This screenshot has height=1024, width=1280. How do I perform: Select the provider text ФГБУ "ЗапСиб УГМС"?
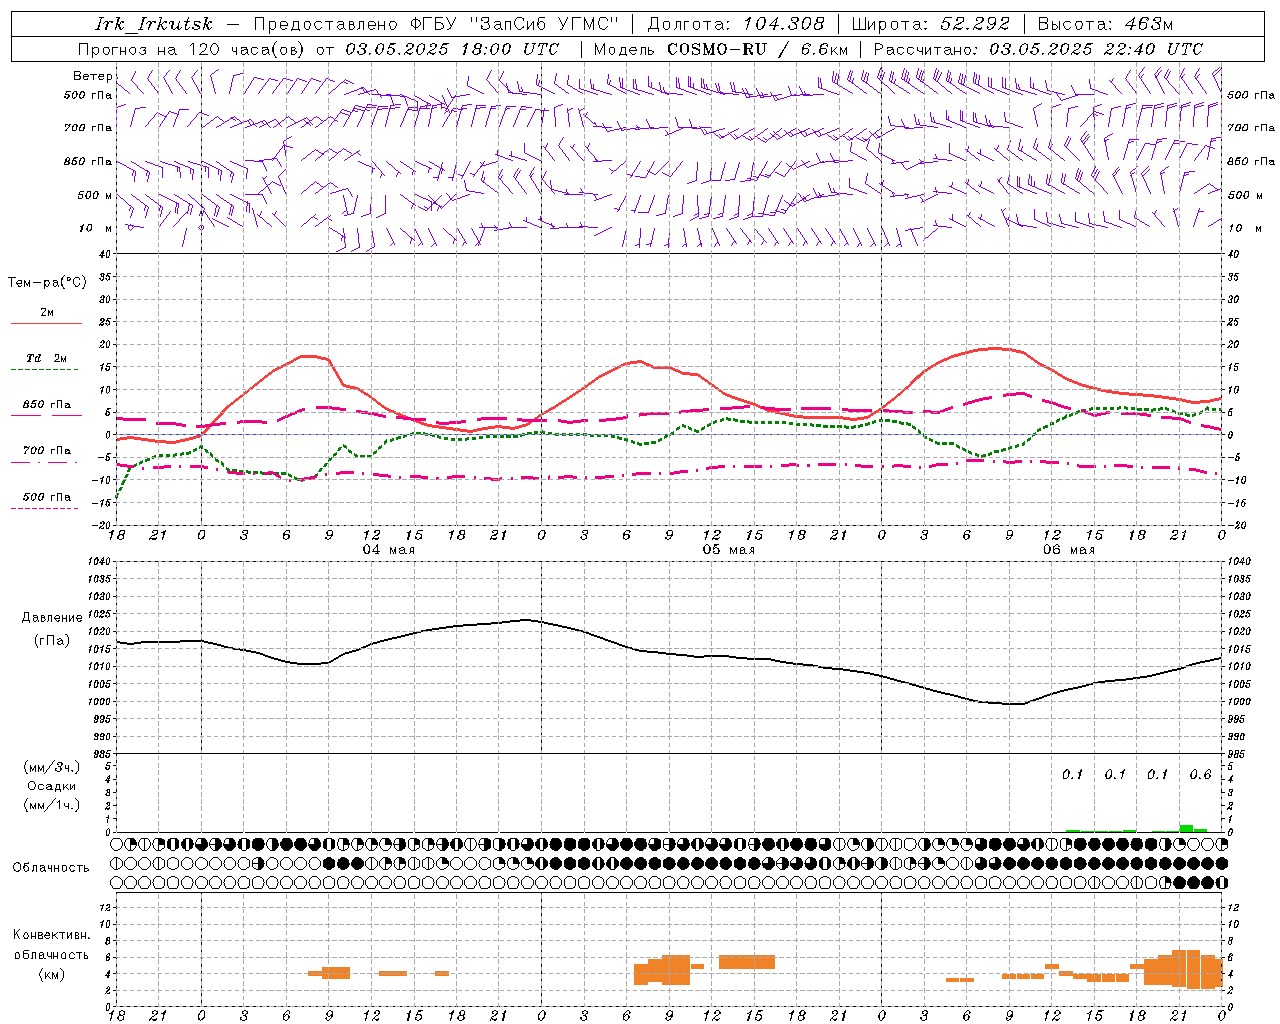514,24
